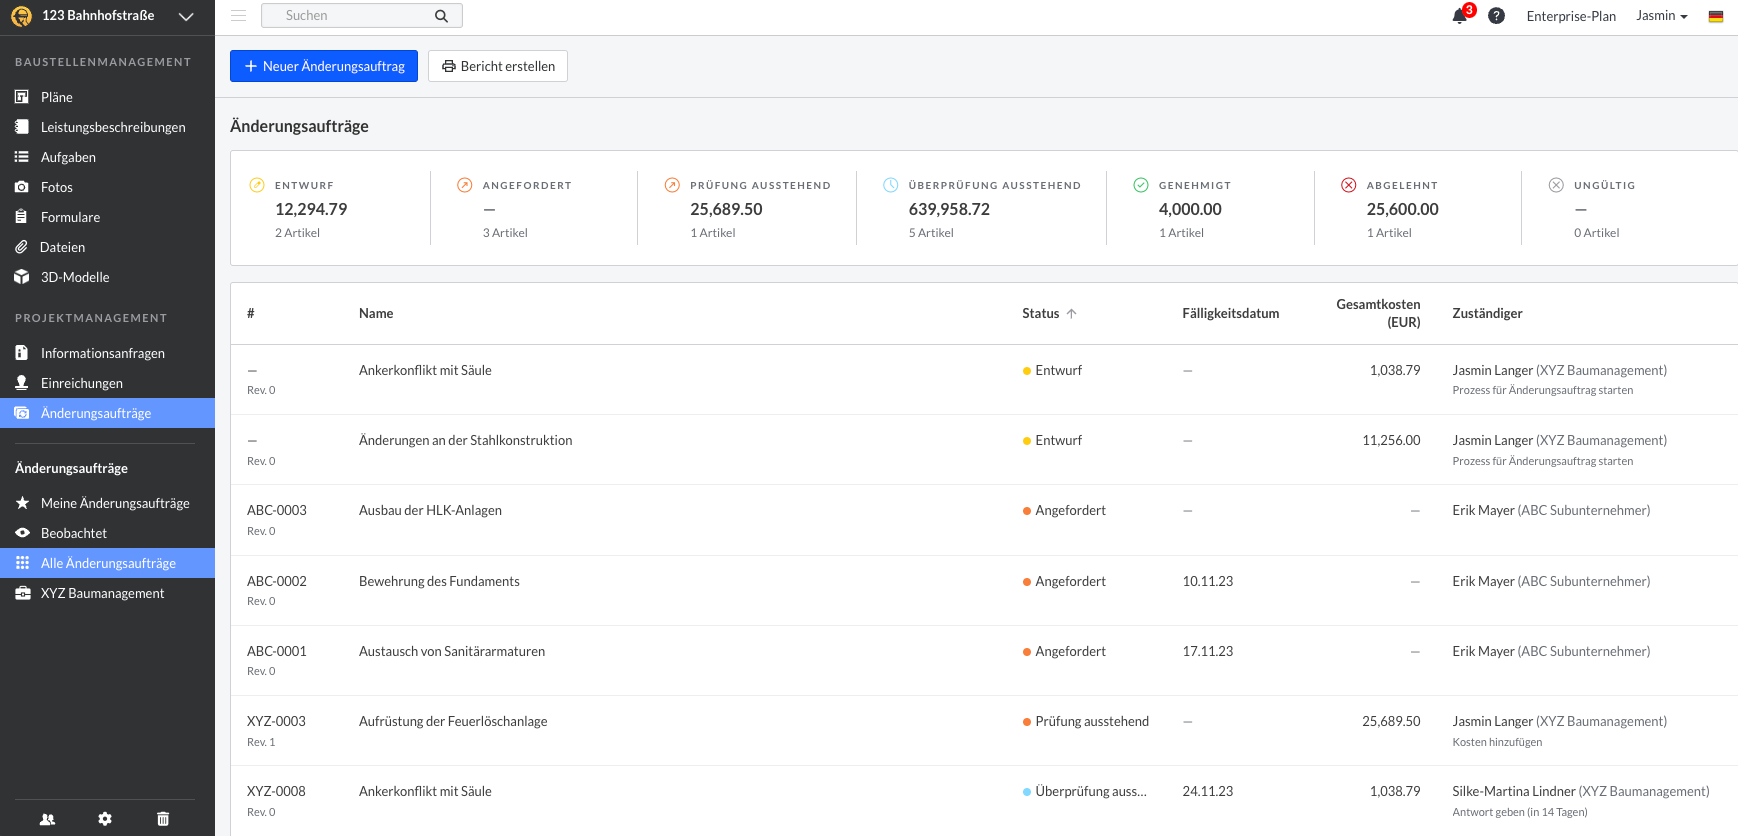Open the help question mark icon
Viewport: 1738px width, 836px height.
pos(1496,16)
